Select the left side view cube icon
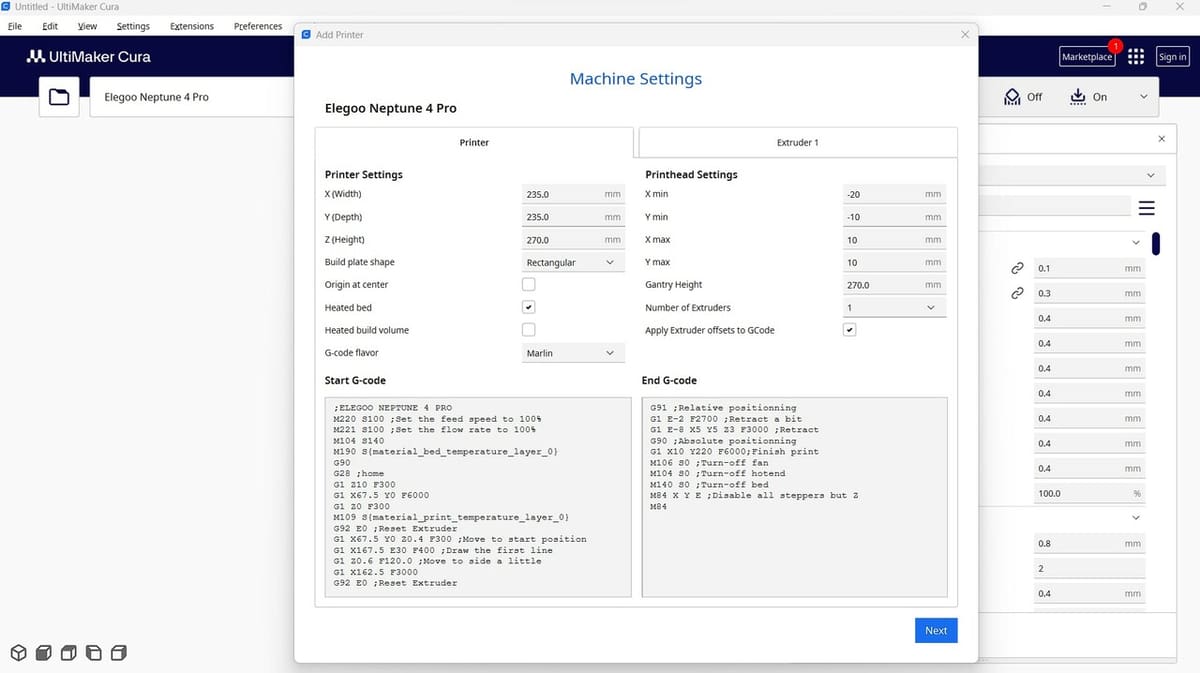This screenshot has height=673, width=1200. coord(93,653)
